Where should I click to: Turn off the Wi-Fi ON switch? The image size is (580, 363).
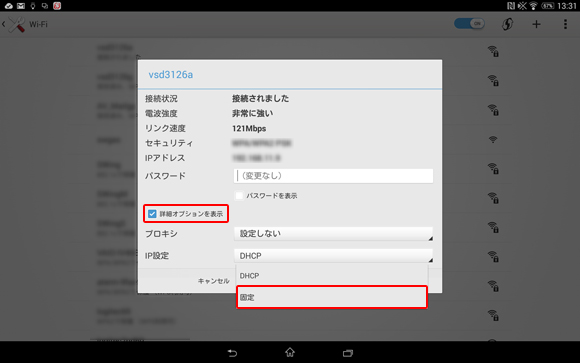(x=469, y=24)
